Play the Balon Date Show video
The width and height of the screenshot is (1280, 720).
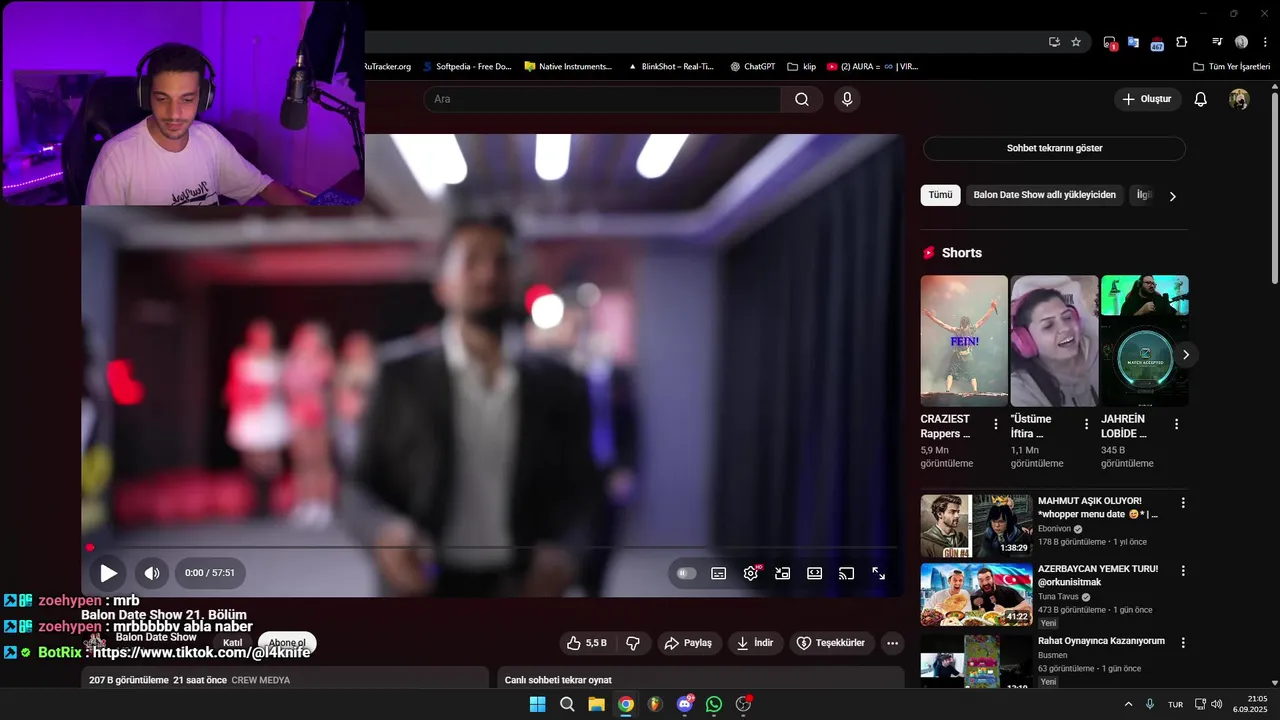coord(108,573)
